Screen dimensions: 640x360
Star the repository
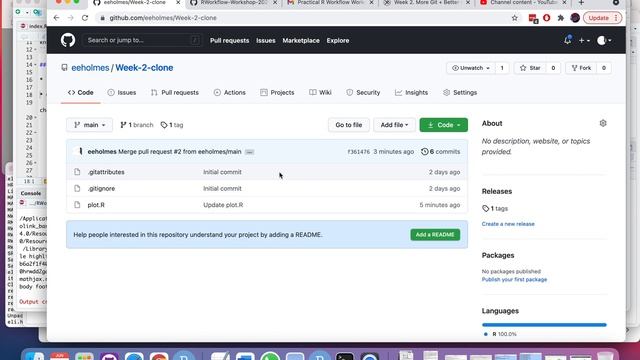coord(530,68)
